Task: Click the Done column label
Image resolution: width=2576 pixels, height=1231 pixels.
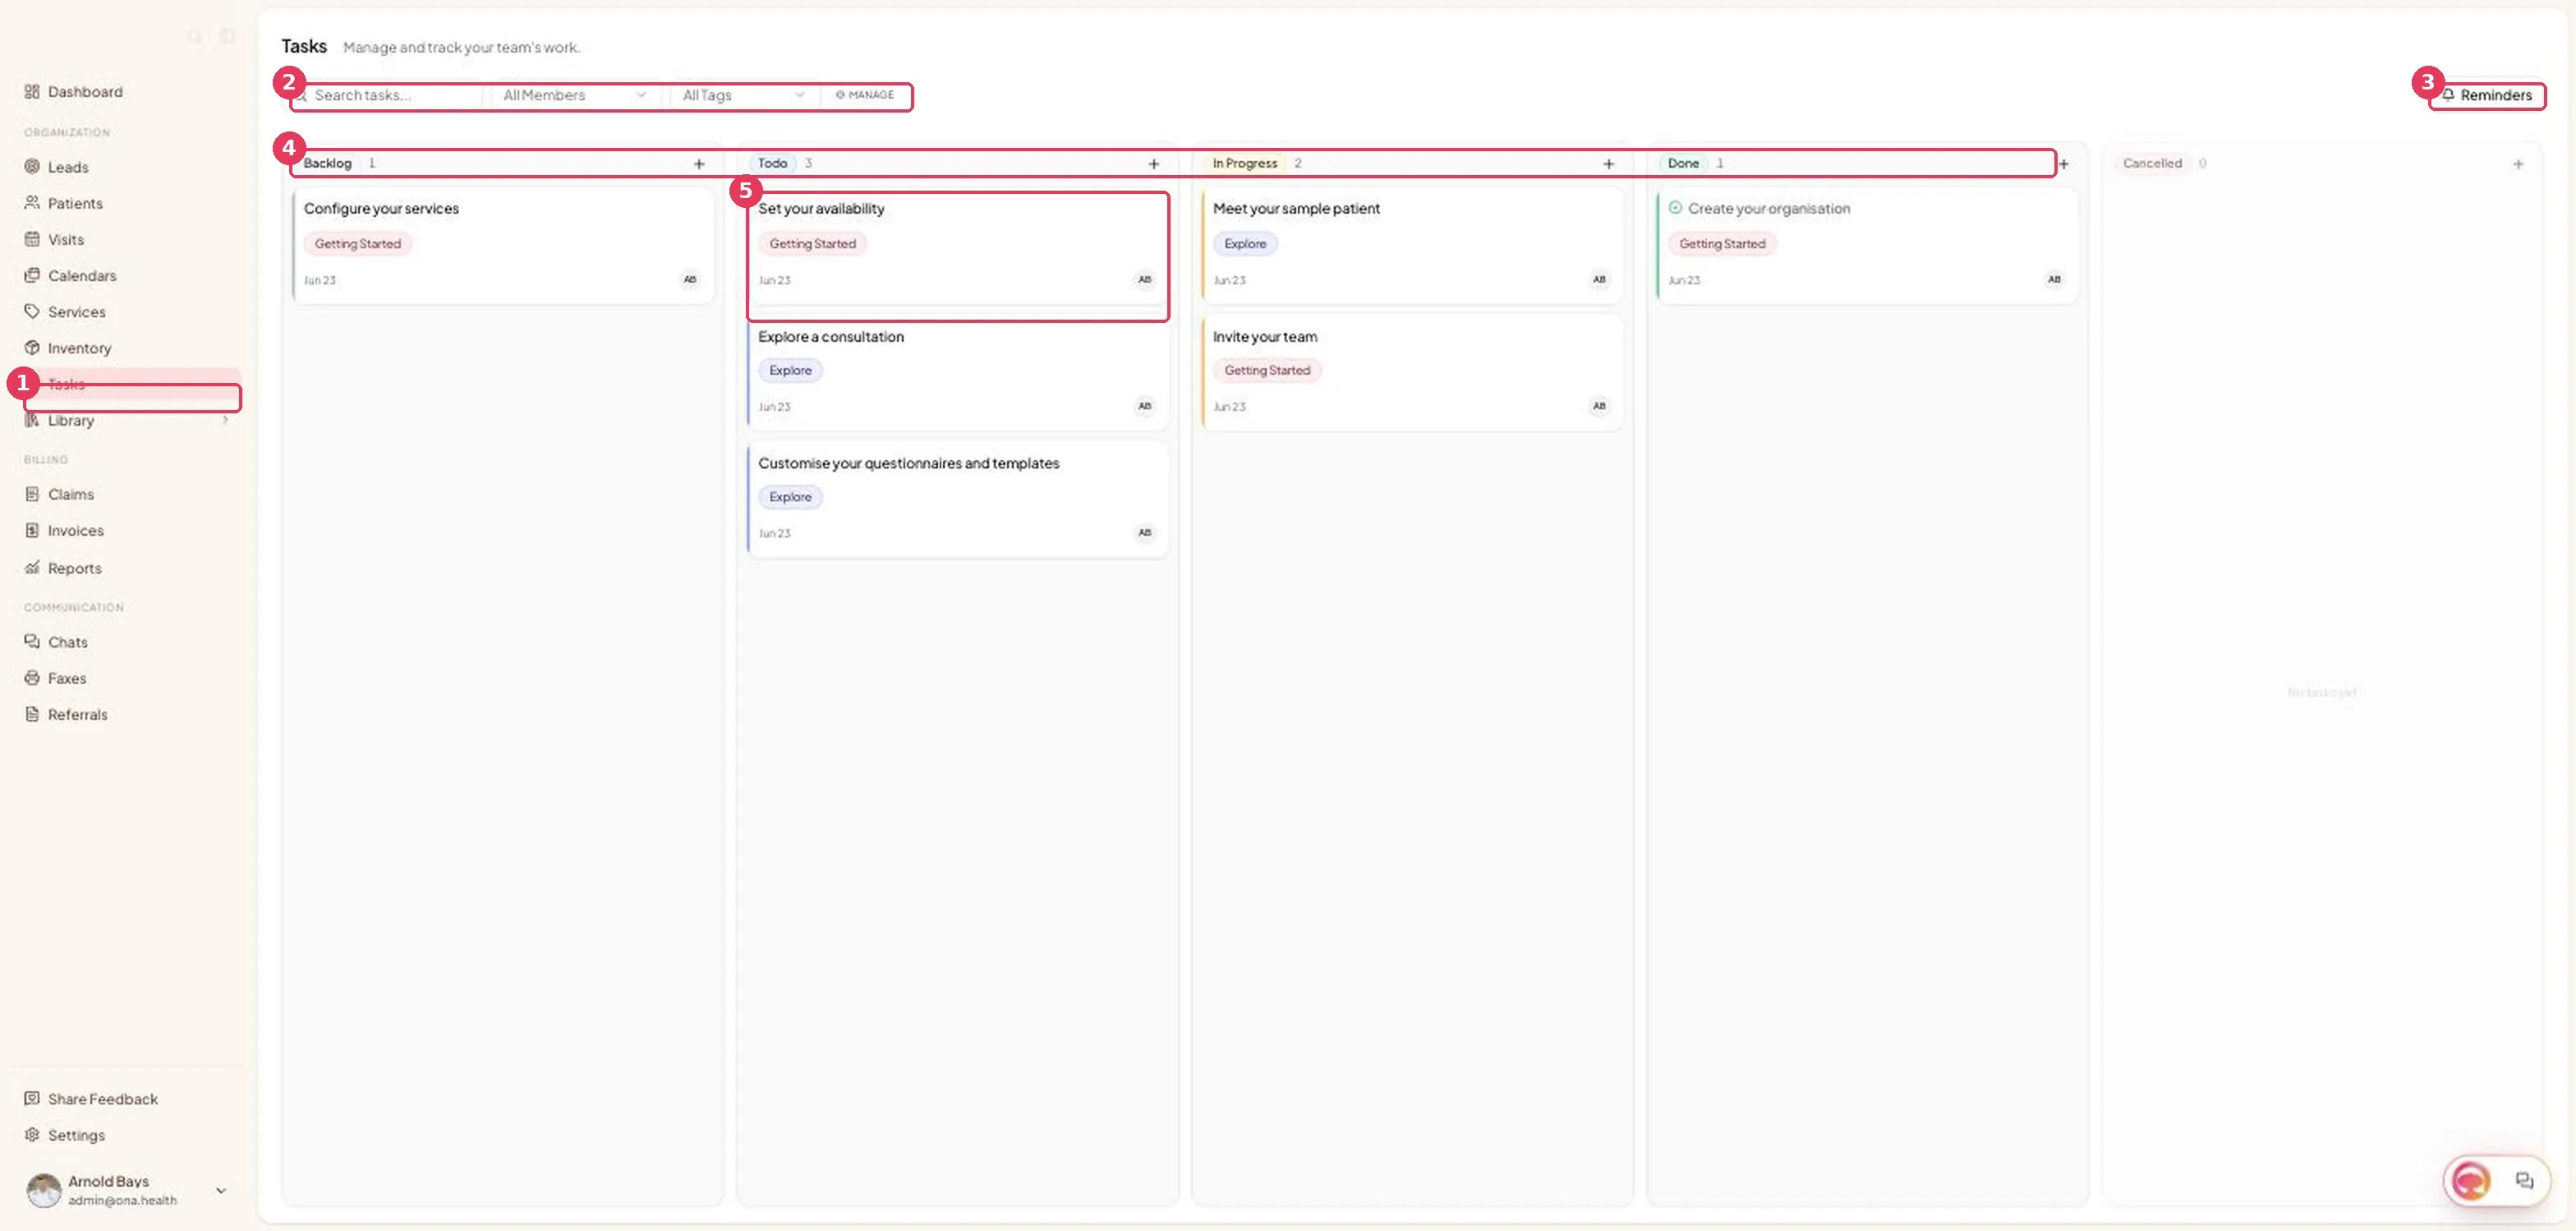Action: click(1683, 163)
